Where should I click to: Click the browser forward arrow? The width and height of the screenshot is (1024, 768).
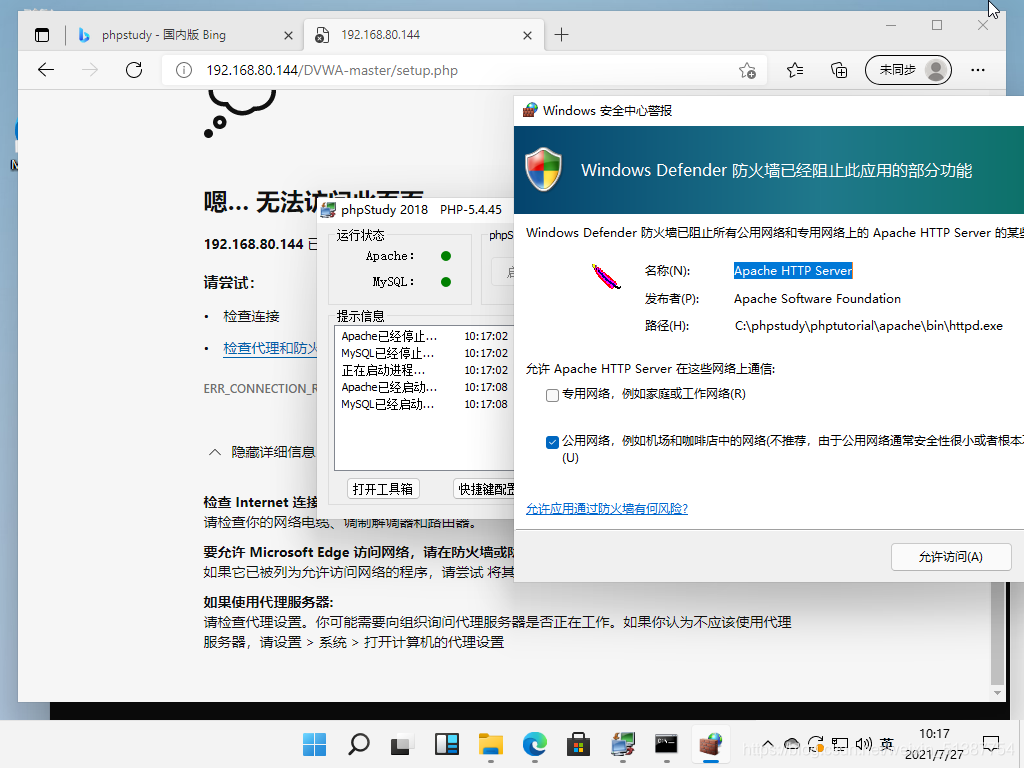pos(90,70)
